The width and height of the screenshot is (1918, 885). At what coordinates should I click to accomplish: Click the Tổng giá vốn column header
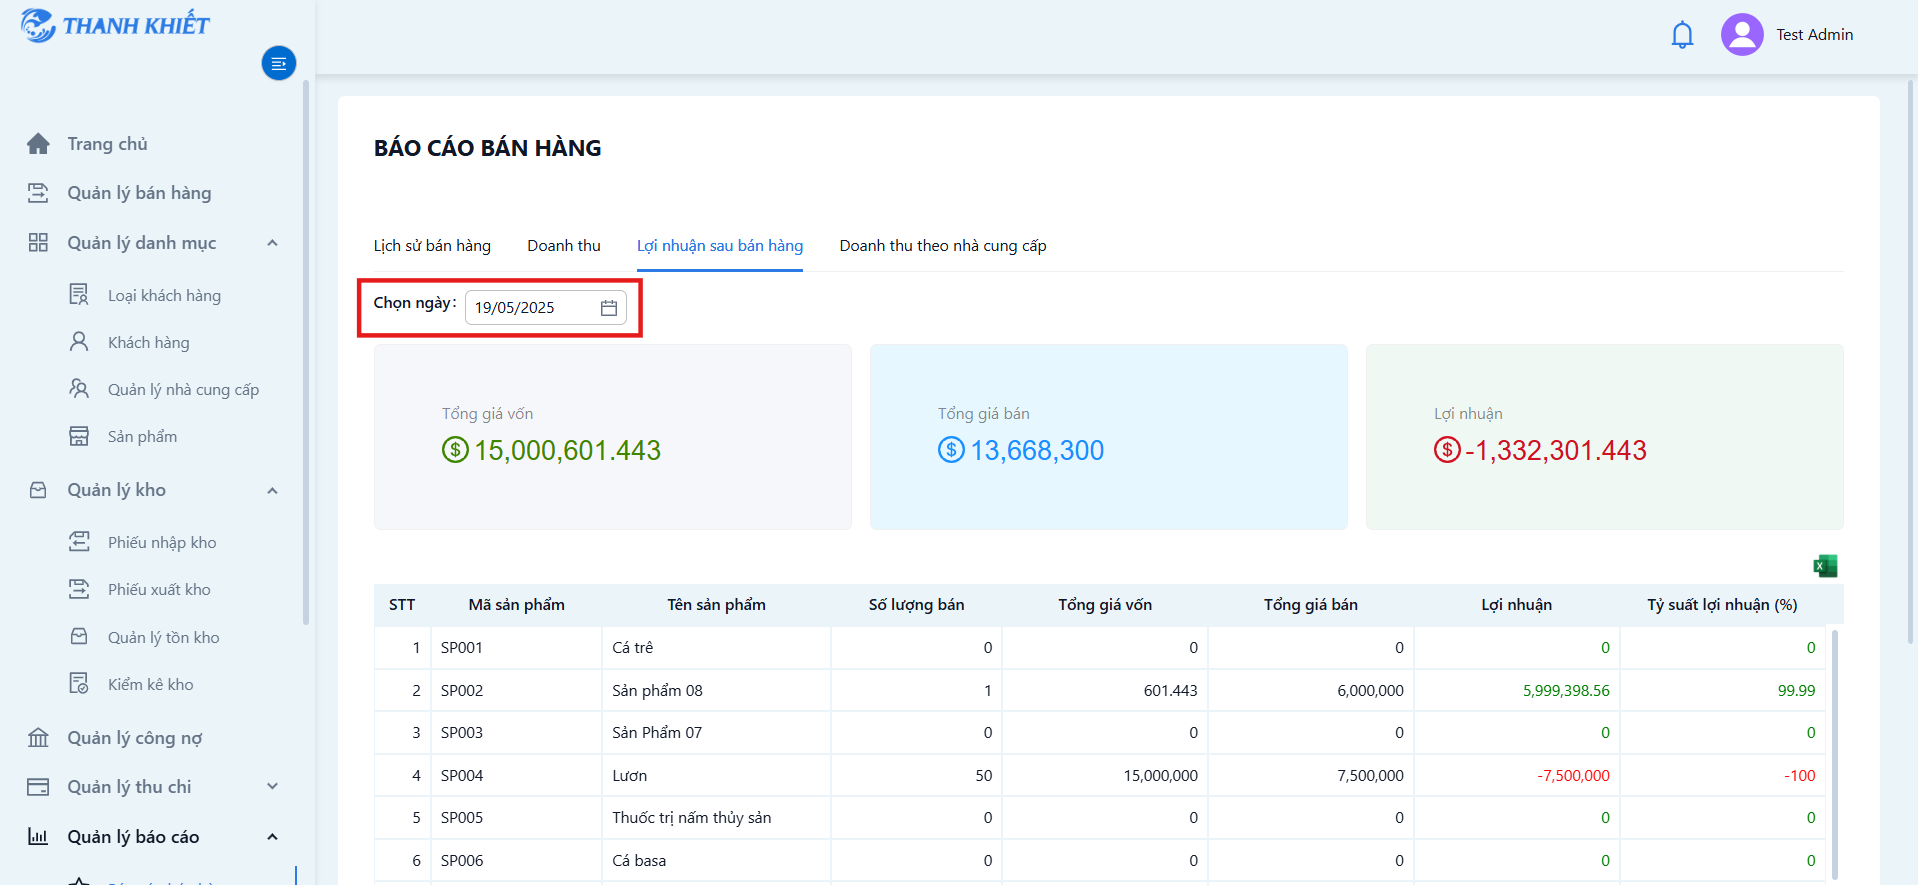1105,605
